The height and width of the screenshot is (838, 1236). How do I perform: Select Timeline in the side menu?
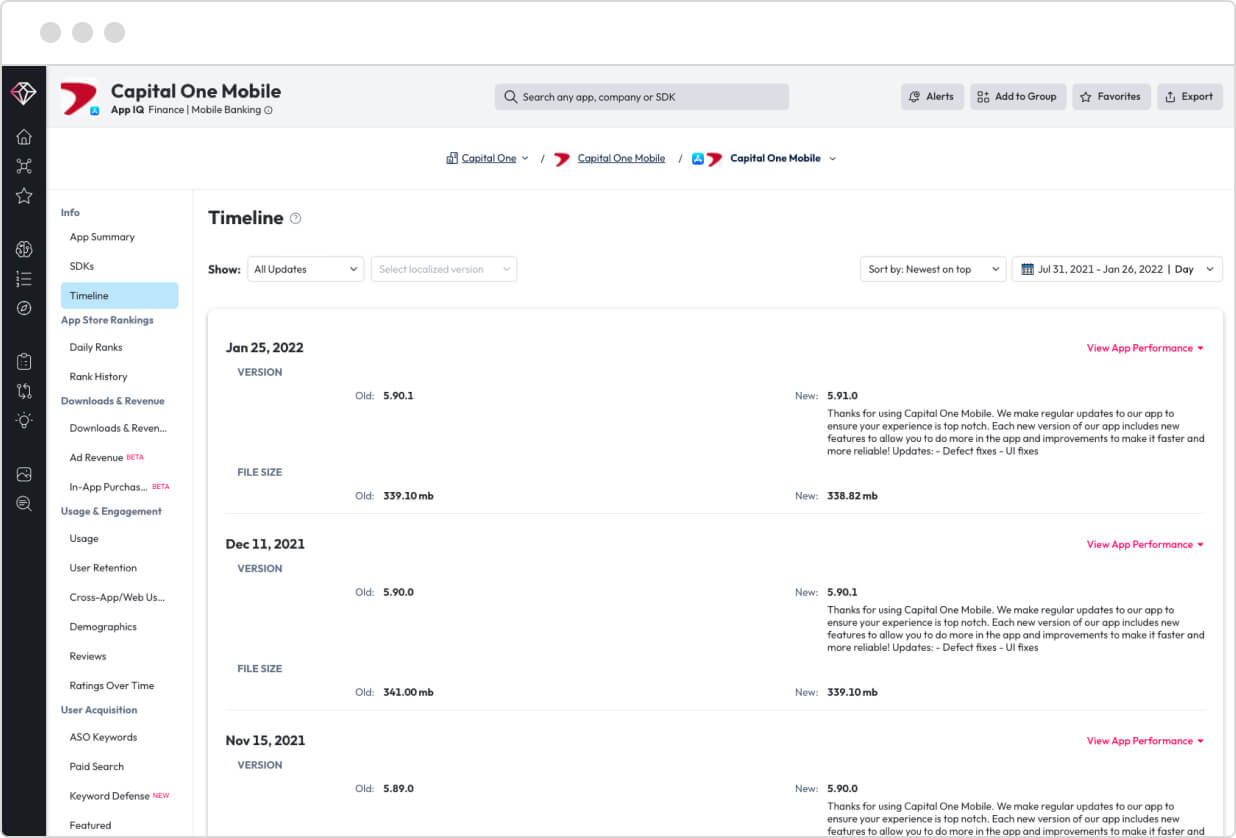(x=120, y=295)
